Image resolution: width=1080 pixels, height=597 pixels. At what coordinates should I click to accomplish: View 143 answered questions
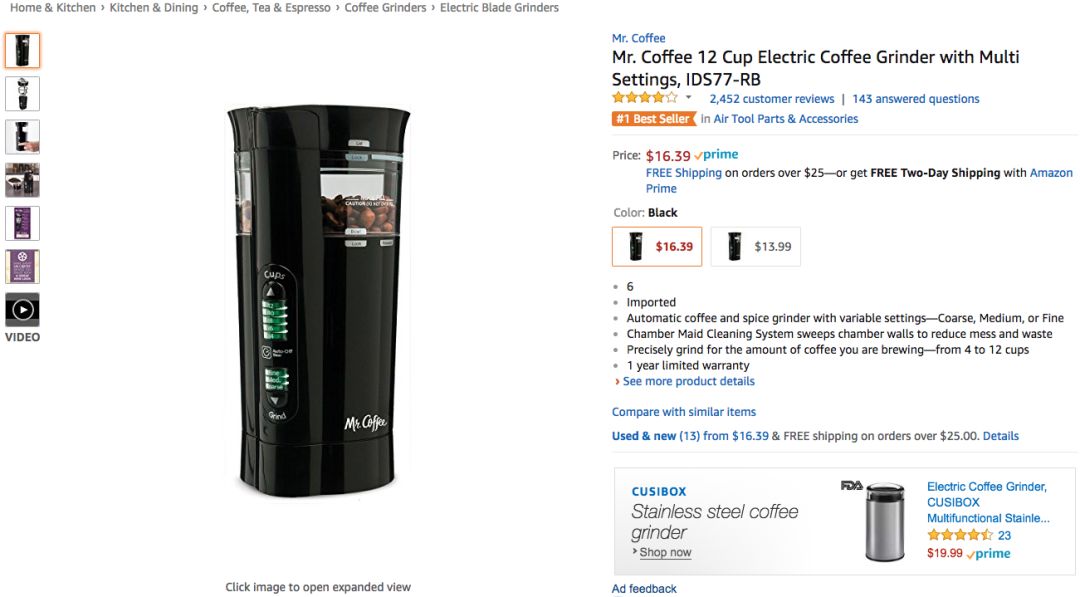tap(915, 99)
